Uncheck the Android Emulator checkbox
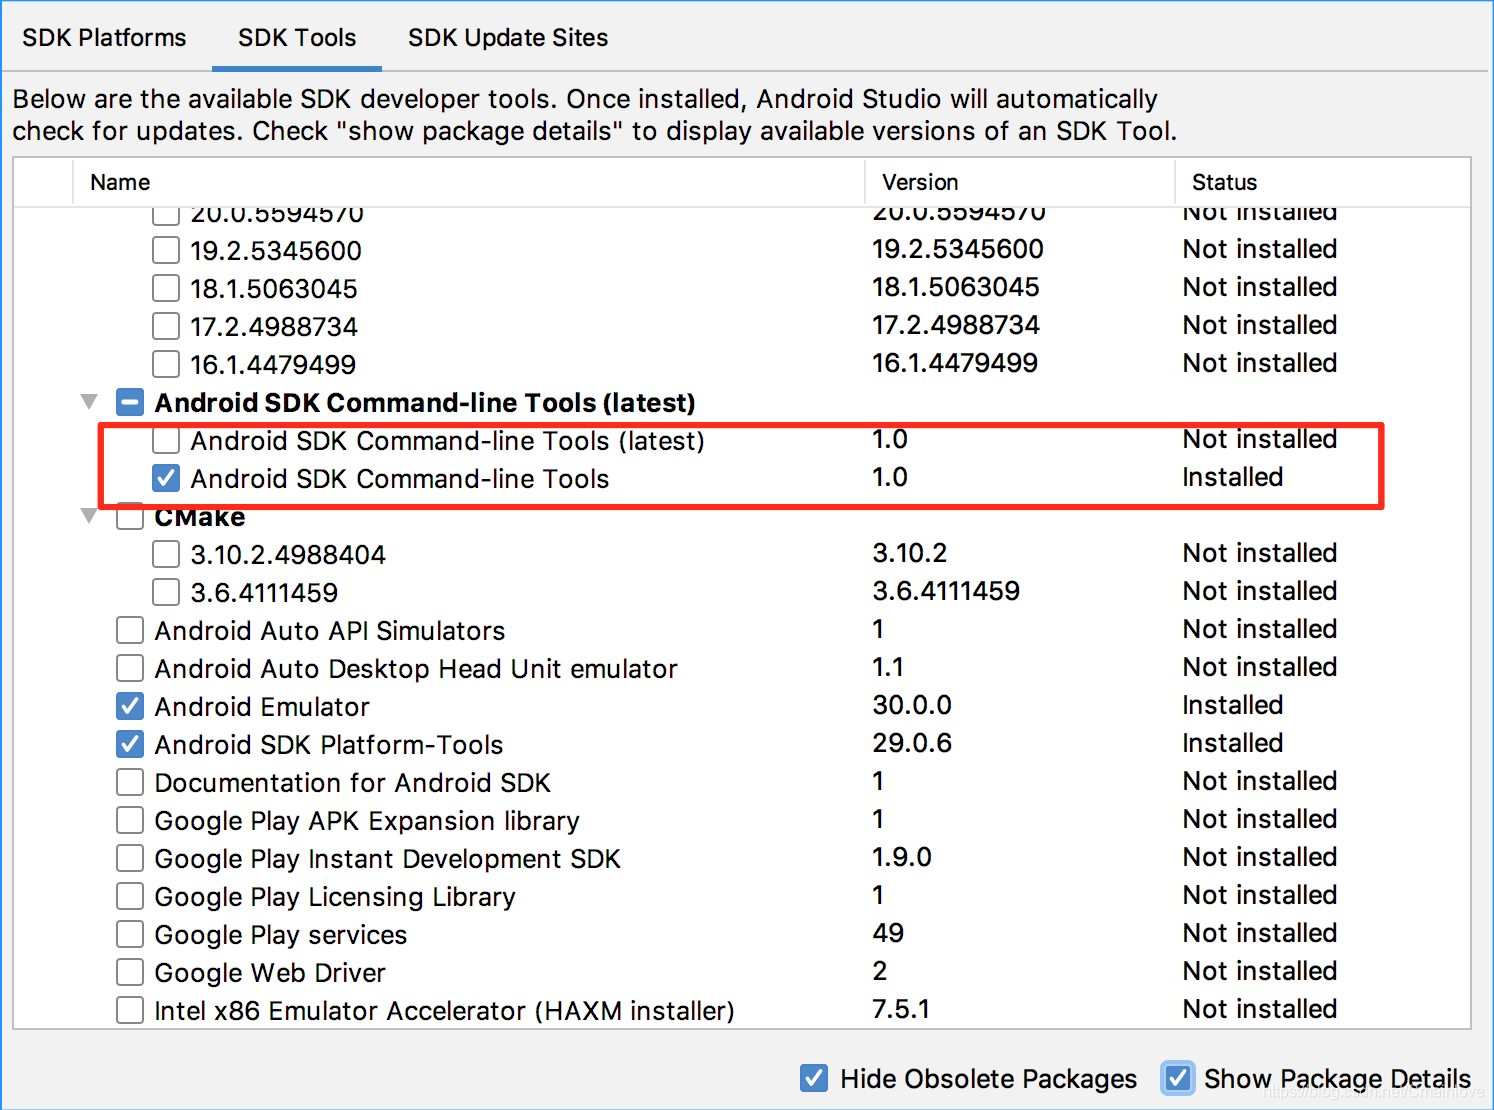 130,706
